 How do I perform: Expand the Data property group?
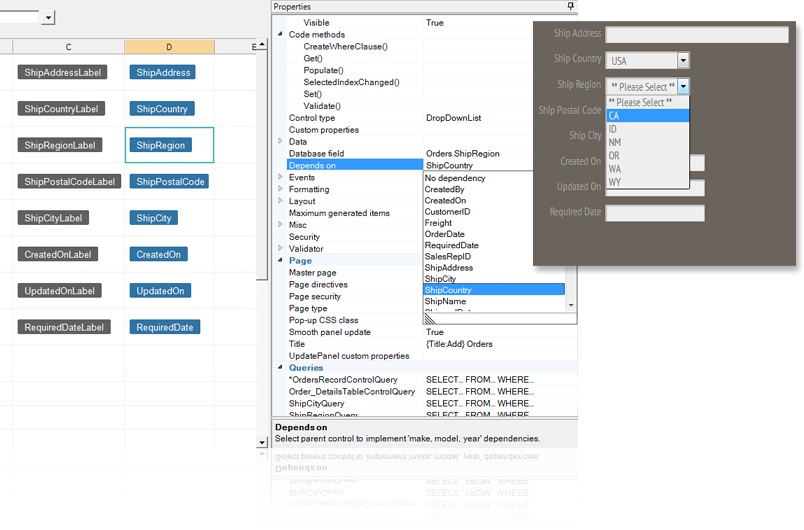click(280, 142)
